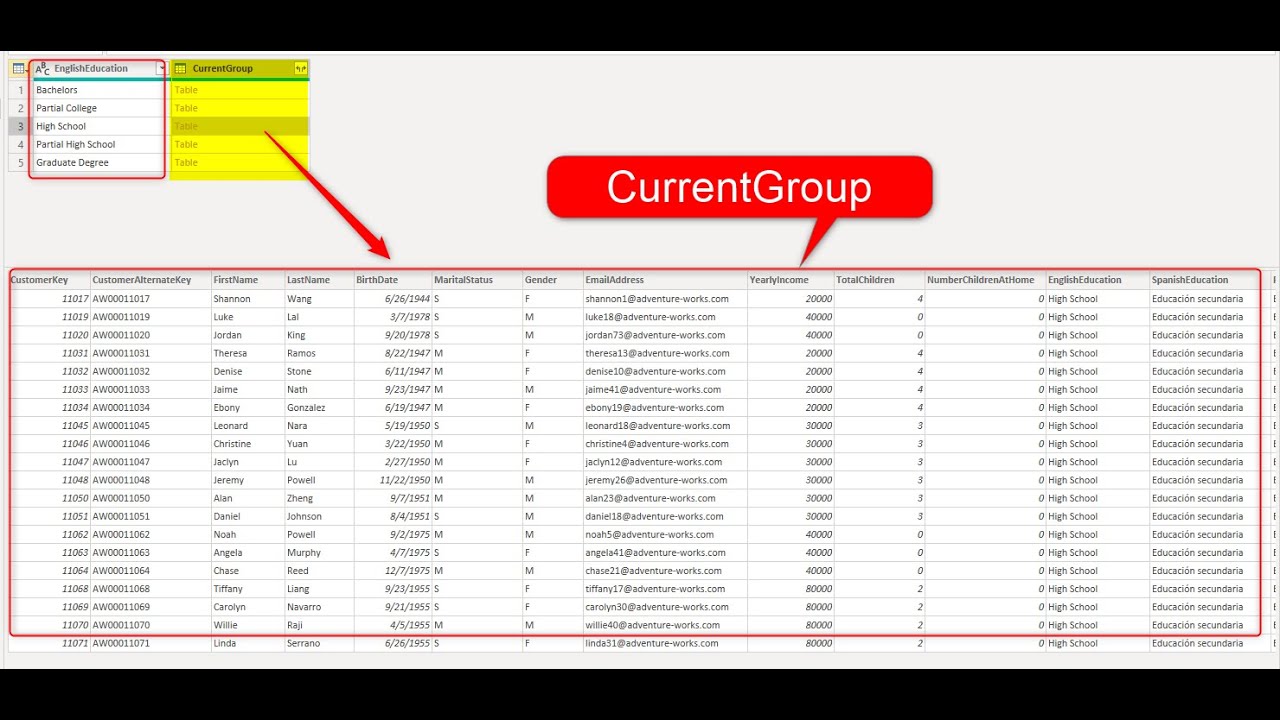1280x720 pixels.
Task: Click the YearlyIncome preview column header
Action: point(791,280)
